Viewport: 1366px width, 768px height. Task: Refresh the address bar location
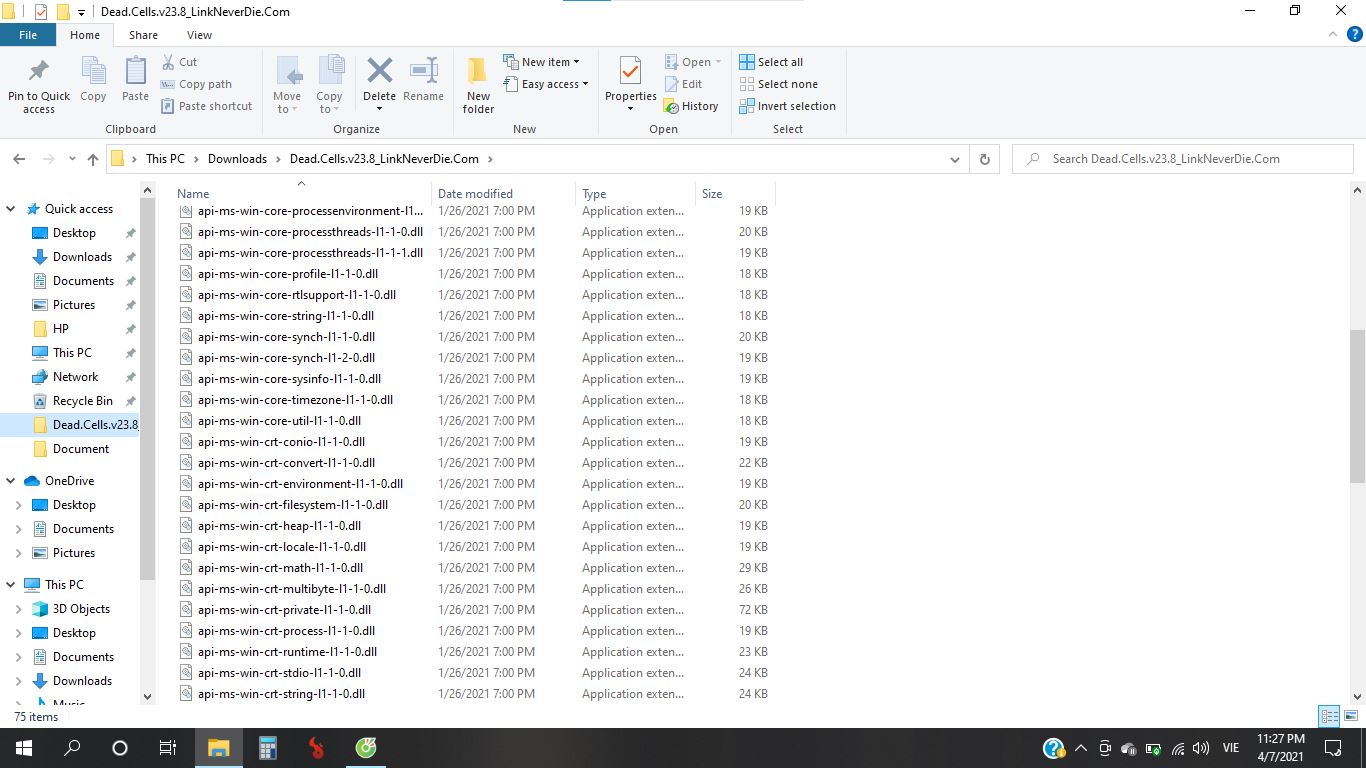click(985, 159)
